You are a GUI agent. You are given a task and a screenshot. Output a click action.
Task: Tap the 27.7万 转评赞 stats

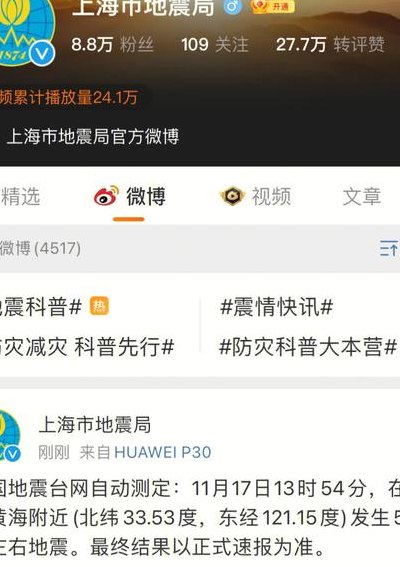click(x=330, y=45)
